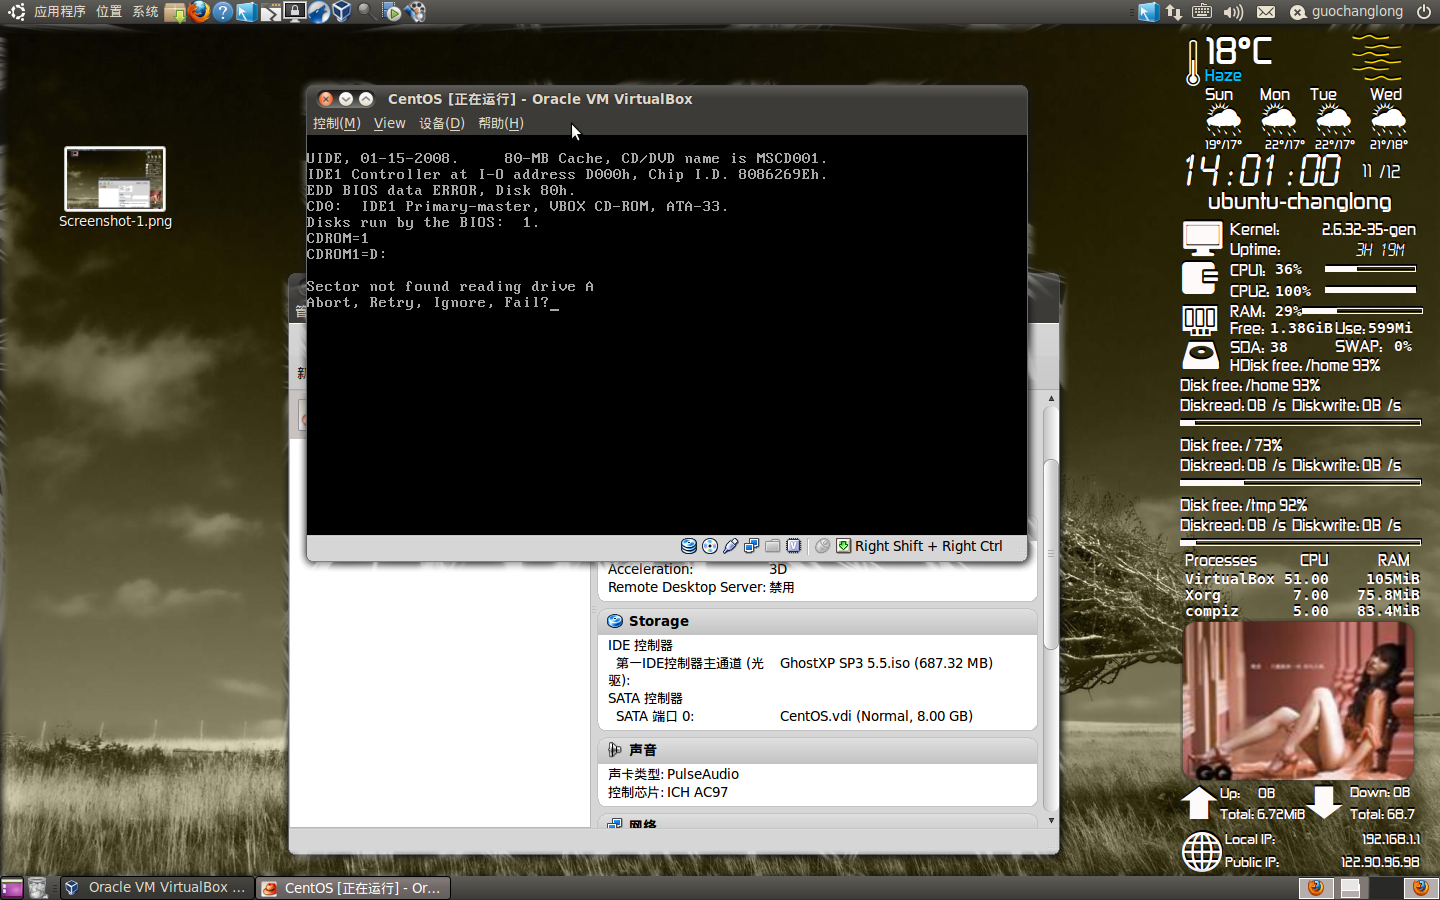The image size is (1440, 900).
Task: Switch to CentOS [正在运行] taskbar entry
Action: click(x=352, y=887)
